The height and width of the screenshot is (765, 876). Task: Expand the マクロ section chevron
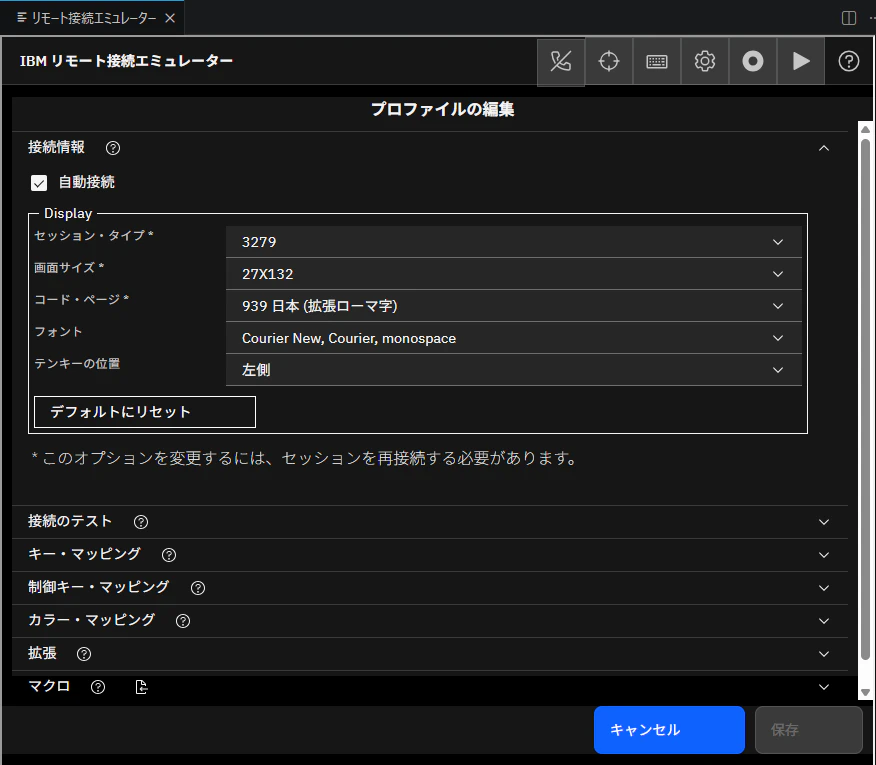tap(823, 687)
